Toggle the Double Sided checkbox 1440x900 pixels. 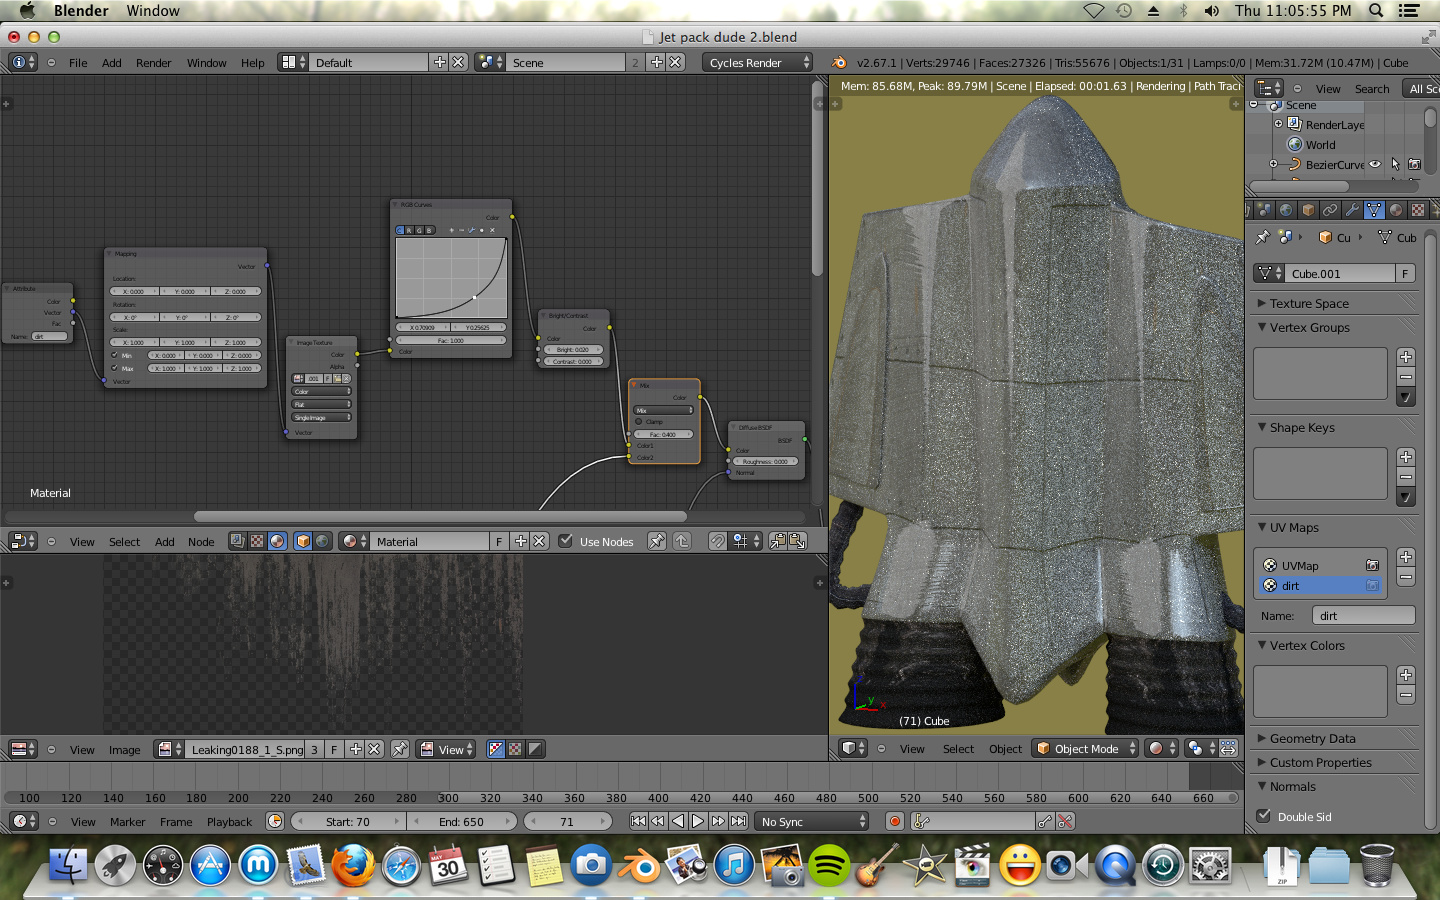1264,816
